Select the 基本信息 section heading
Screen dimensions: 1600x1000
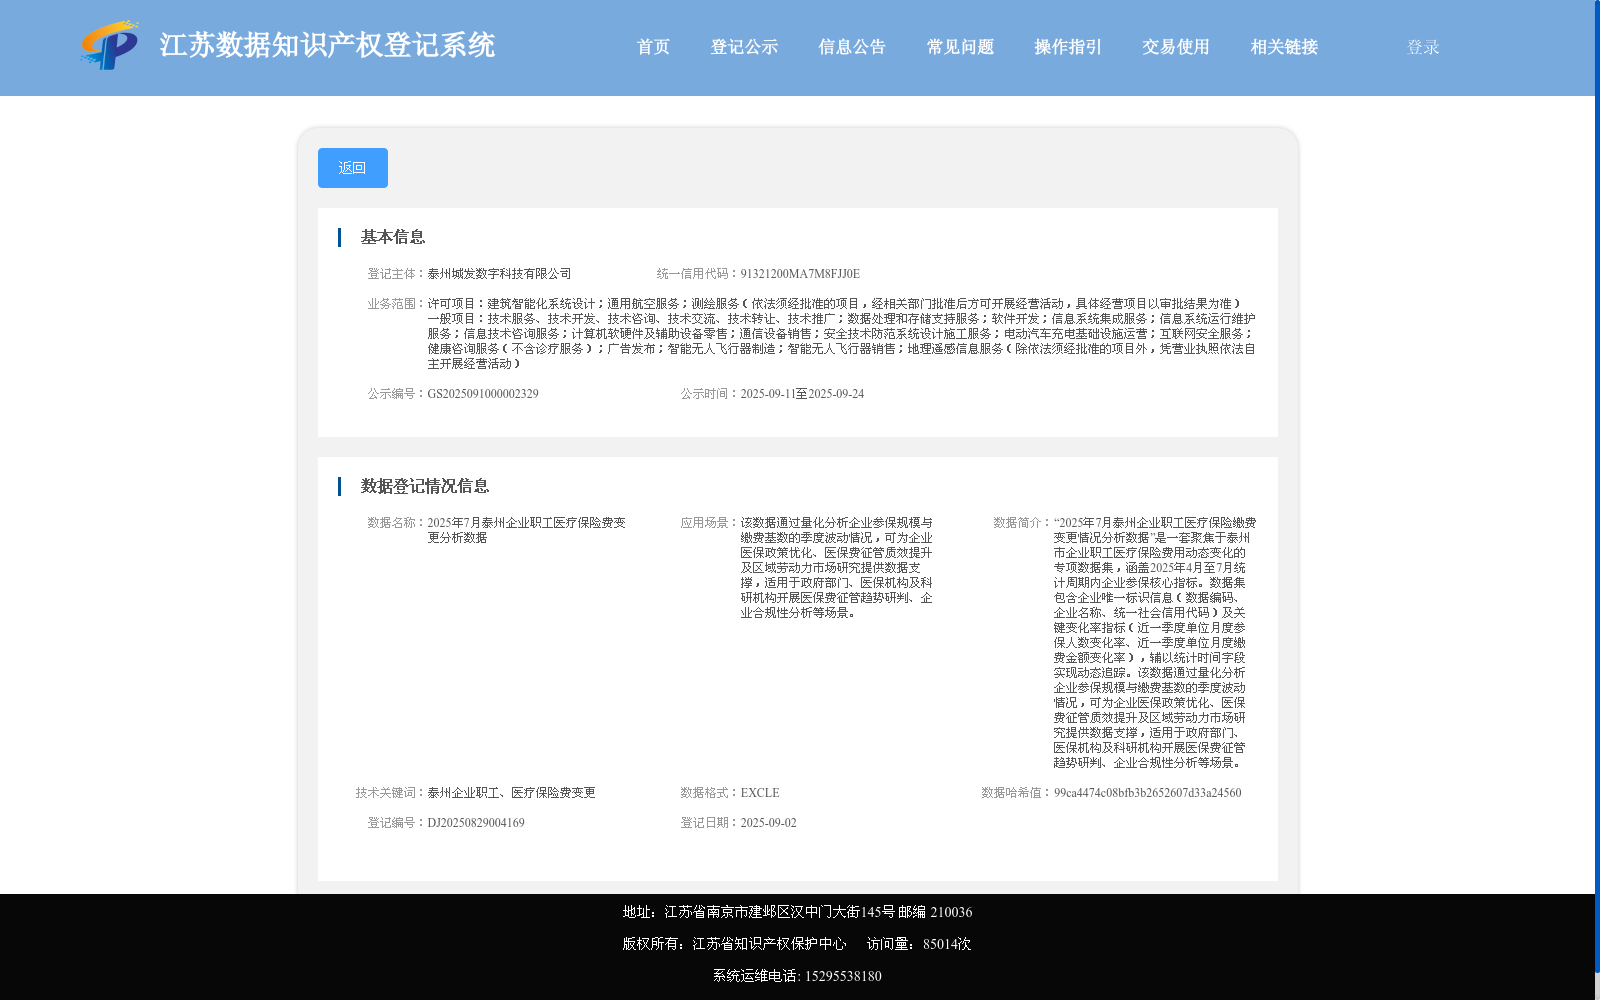pyautogui.click(x=393, y=237)
